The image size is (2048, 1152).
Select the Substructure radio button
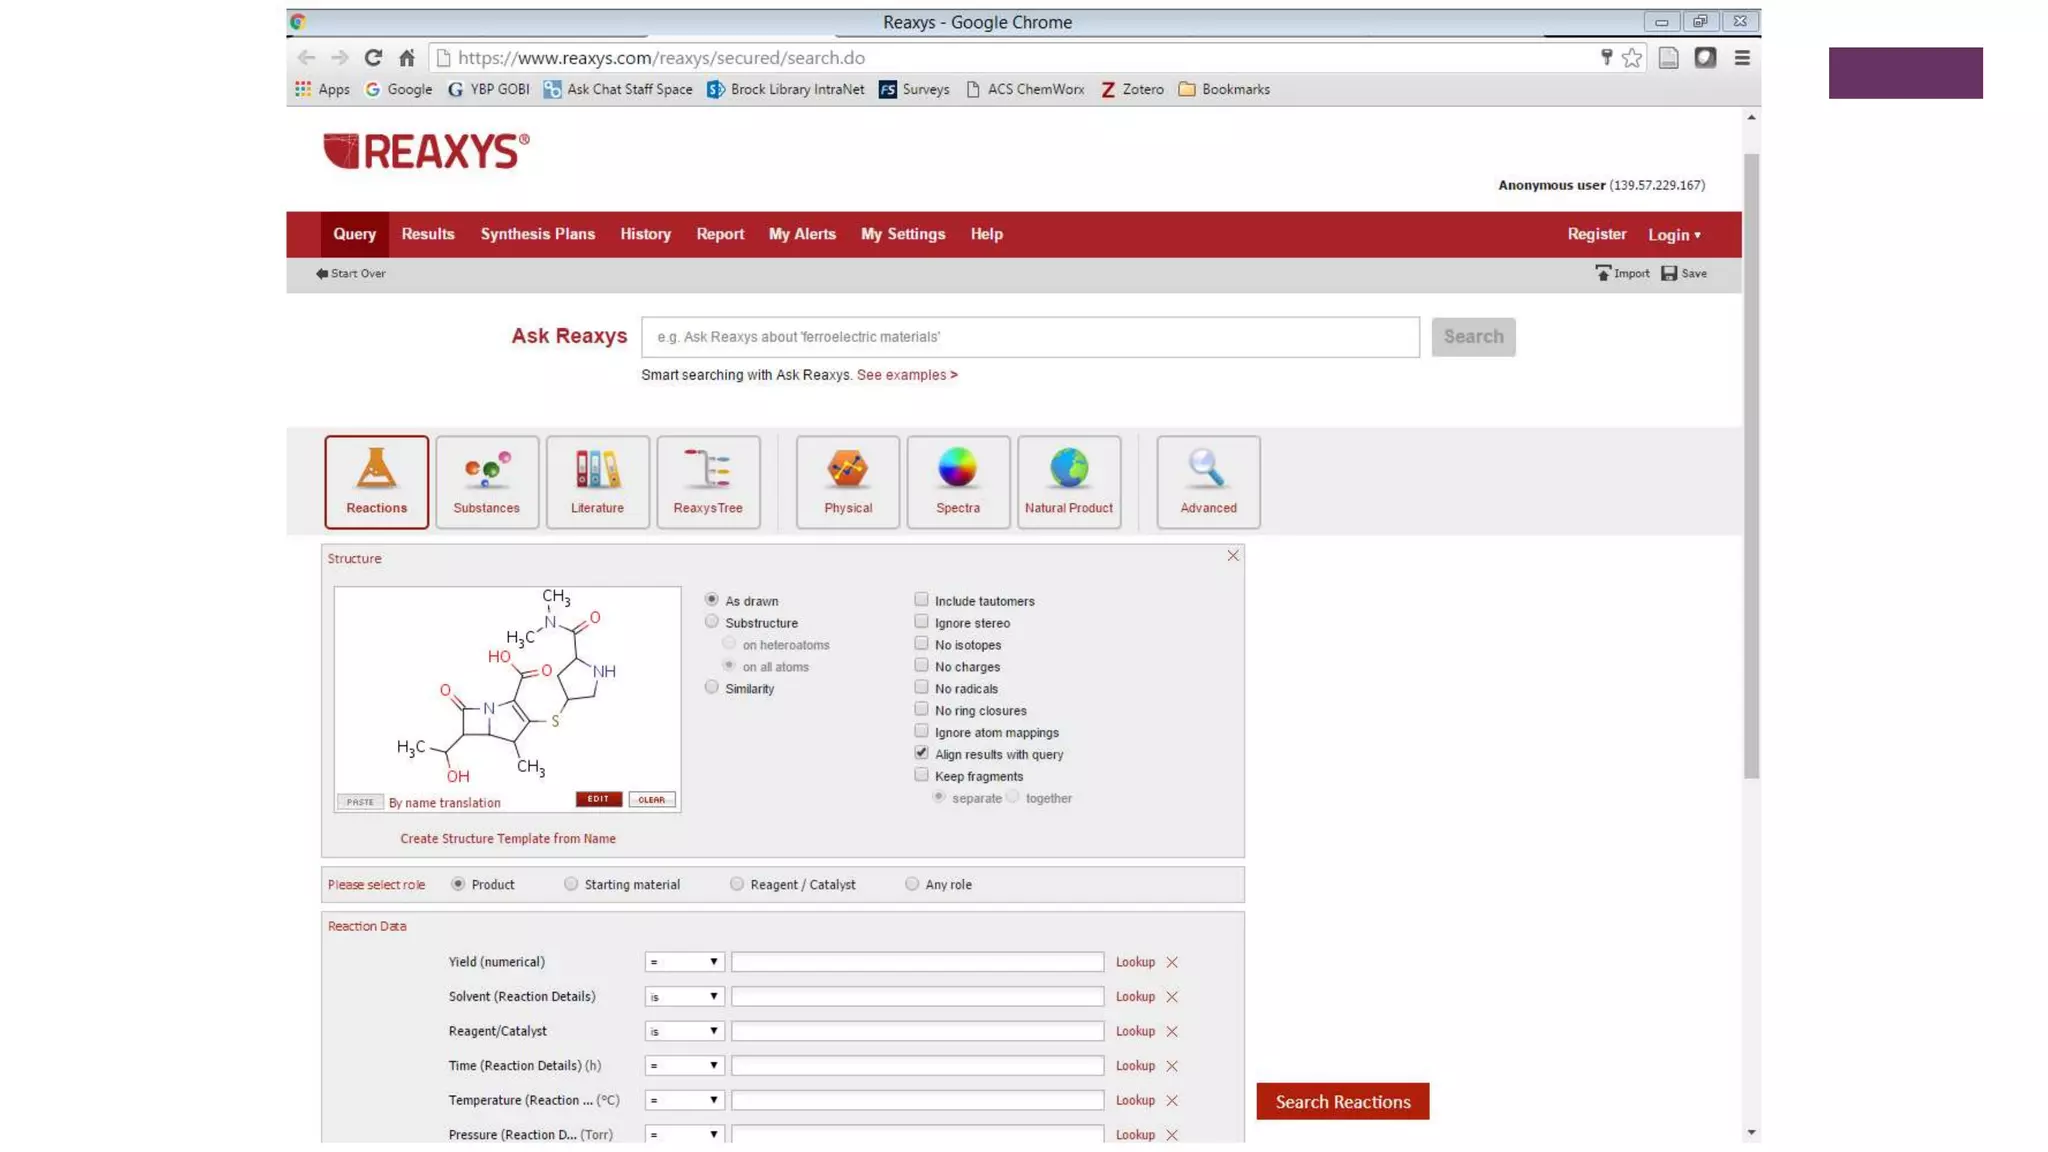(711, 622)
